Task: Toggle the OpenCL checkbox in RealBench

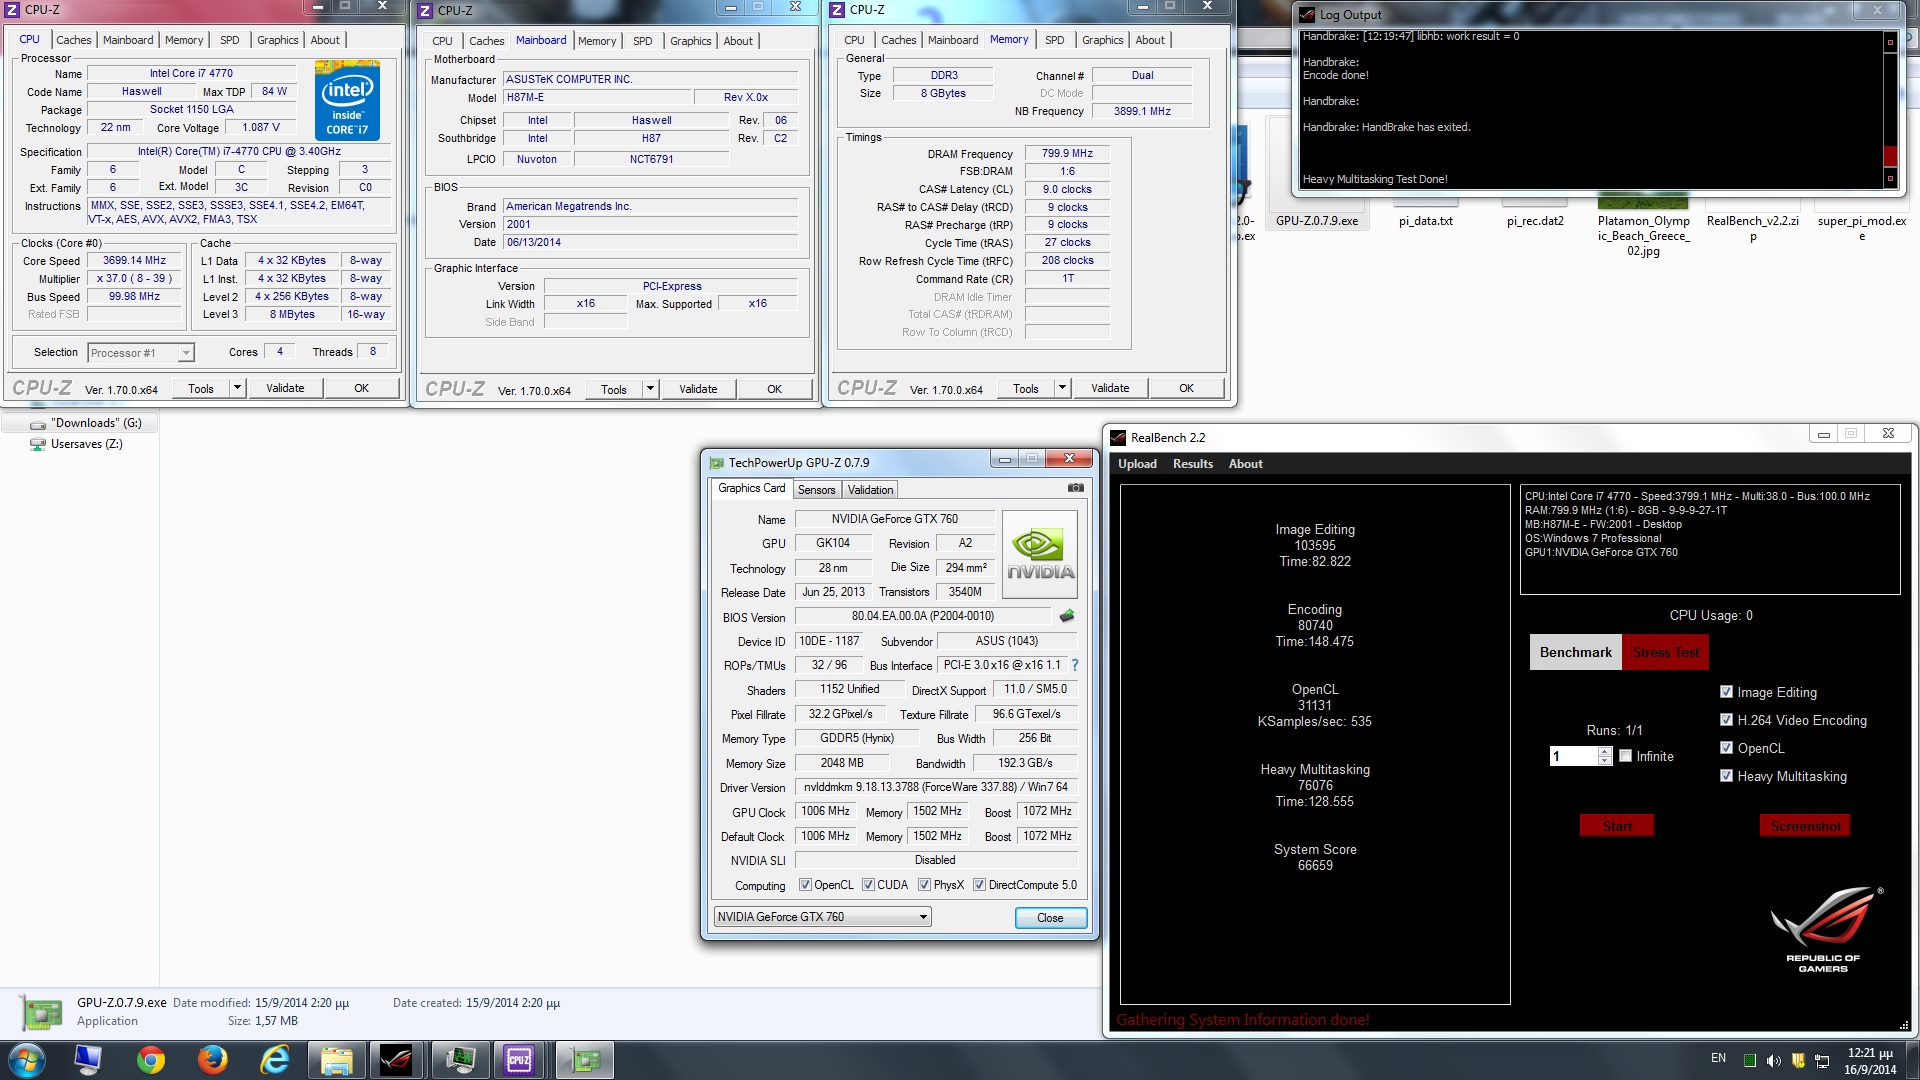Action: 1726,748
